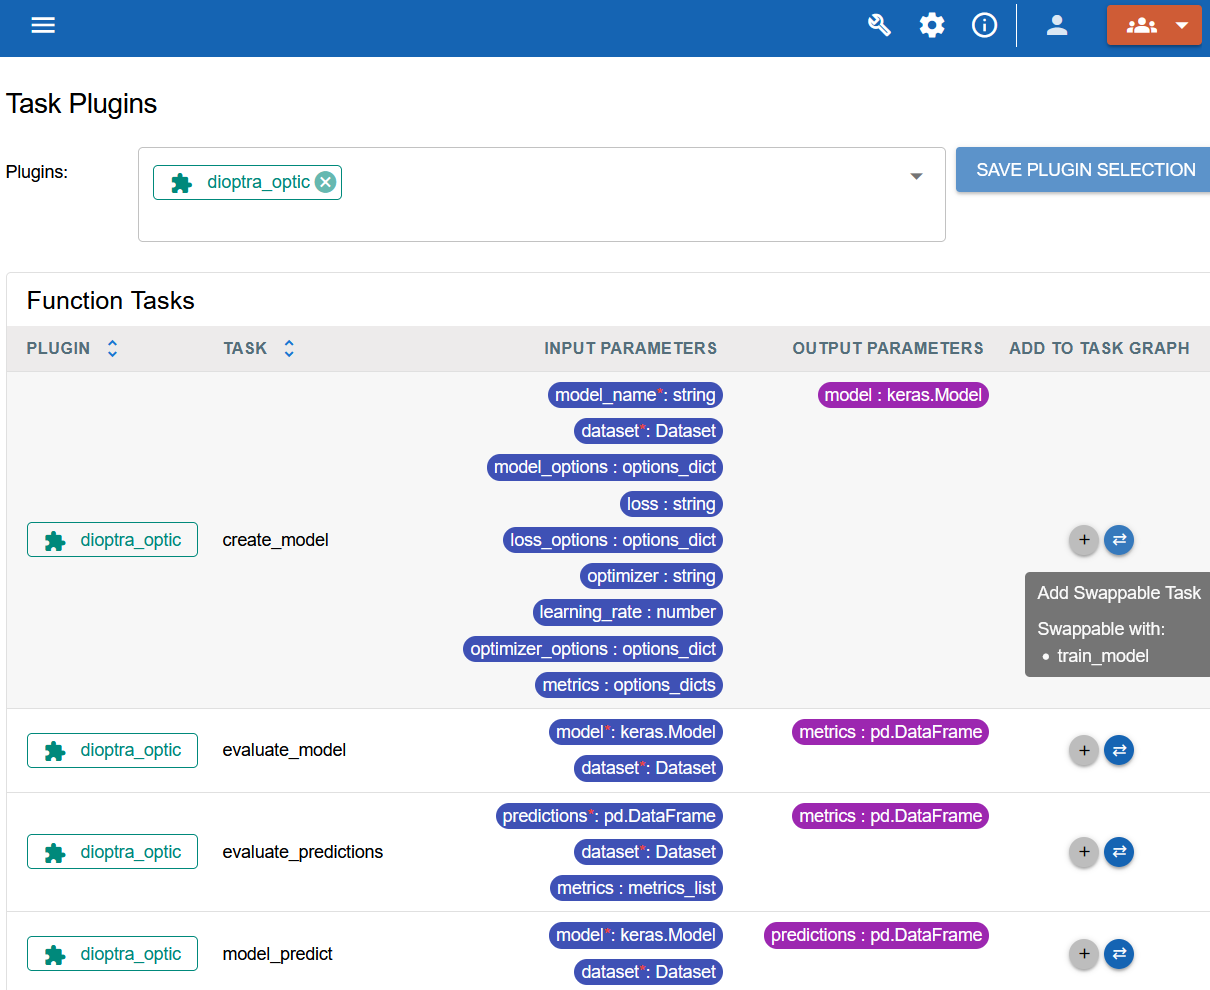
Task: Open the wrench tools icon
Action: coord(879,25)
